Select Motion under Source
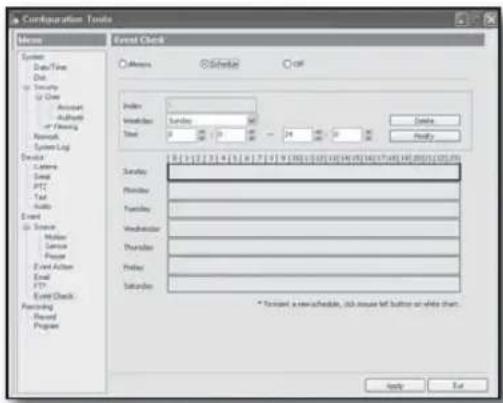Screen dimensions: 503x403 [56, 237]
